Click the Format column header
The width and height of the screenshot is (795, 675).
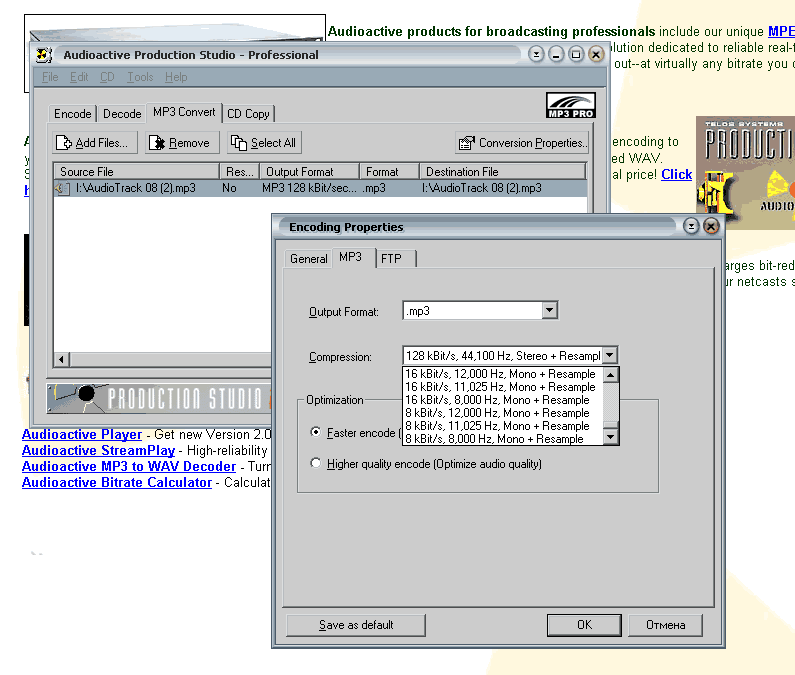(389, 171)
